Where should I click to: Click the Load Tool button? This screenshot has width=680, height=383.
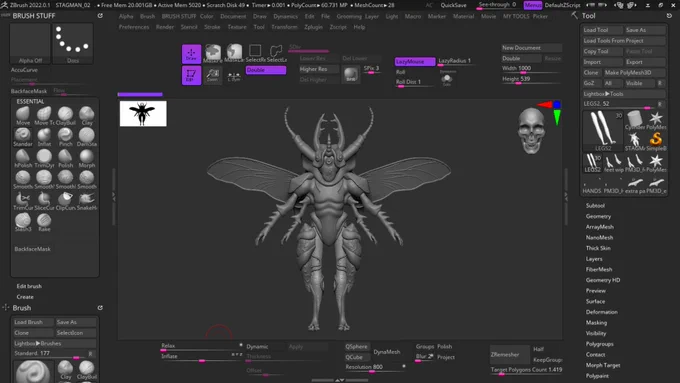[602, 30]
